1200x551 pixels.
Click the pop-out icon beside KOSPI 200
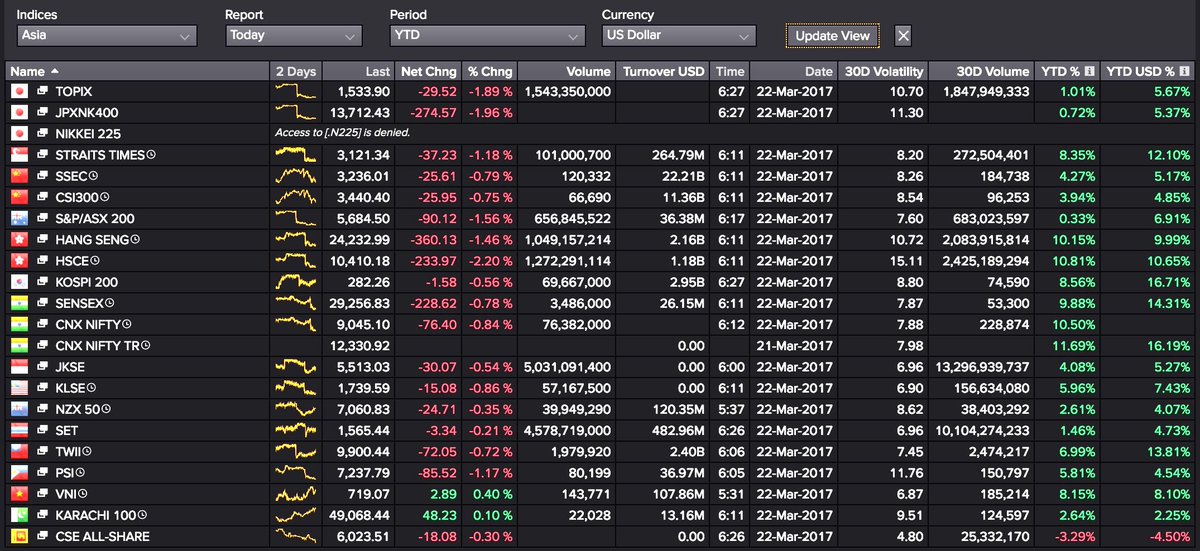tap(43, 282)
